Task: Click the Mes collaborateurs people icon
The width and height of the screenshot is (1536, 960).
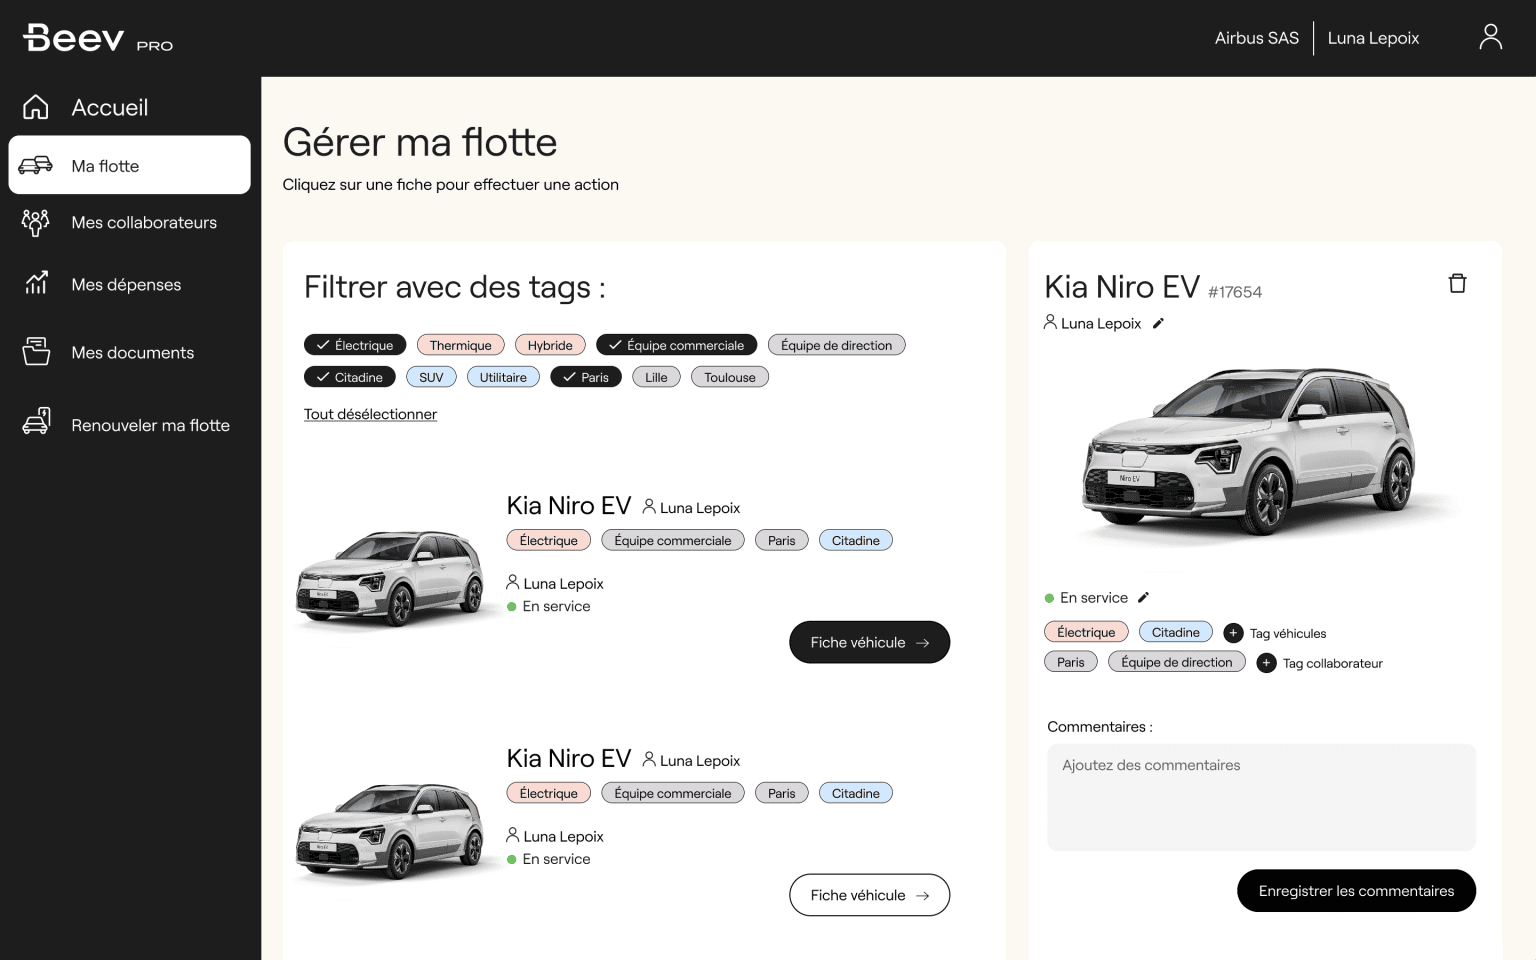Action: point(36,222)
